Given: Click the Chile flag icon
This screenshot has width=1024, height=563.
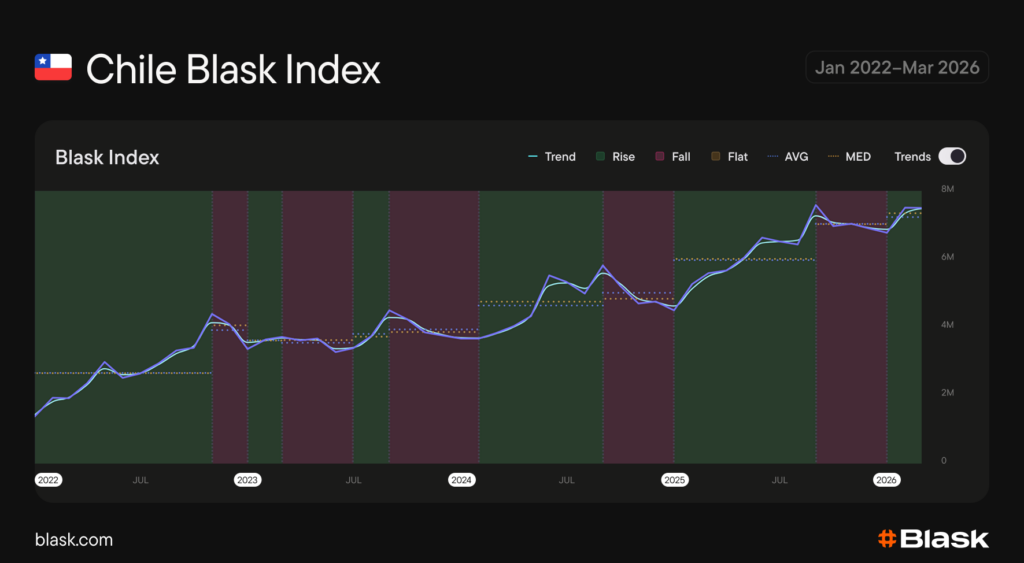Looking at the screenshot, I should (x=53, y=68).
